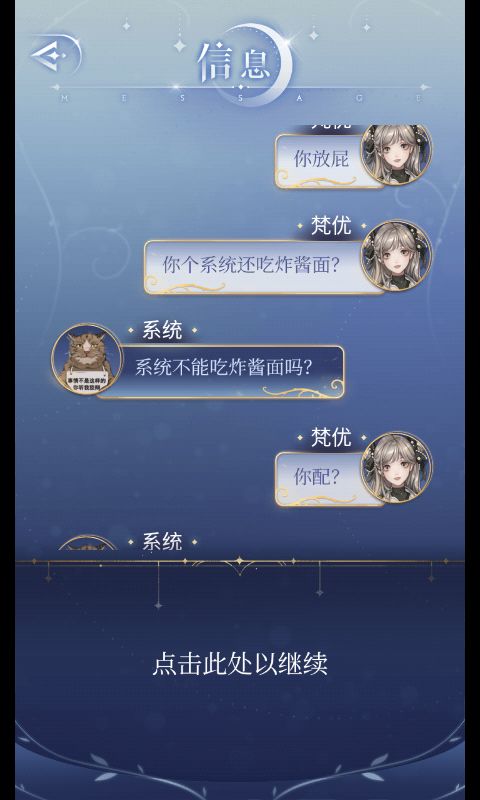480x800 pixels.
Task: Tap the star ornament on the divider line
Action: click(x=239, y=562)
